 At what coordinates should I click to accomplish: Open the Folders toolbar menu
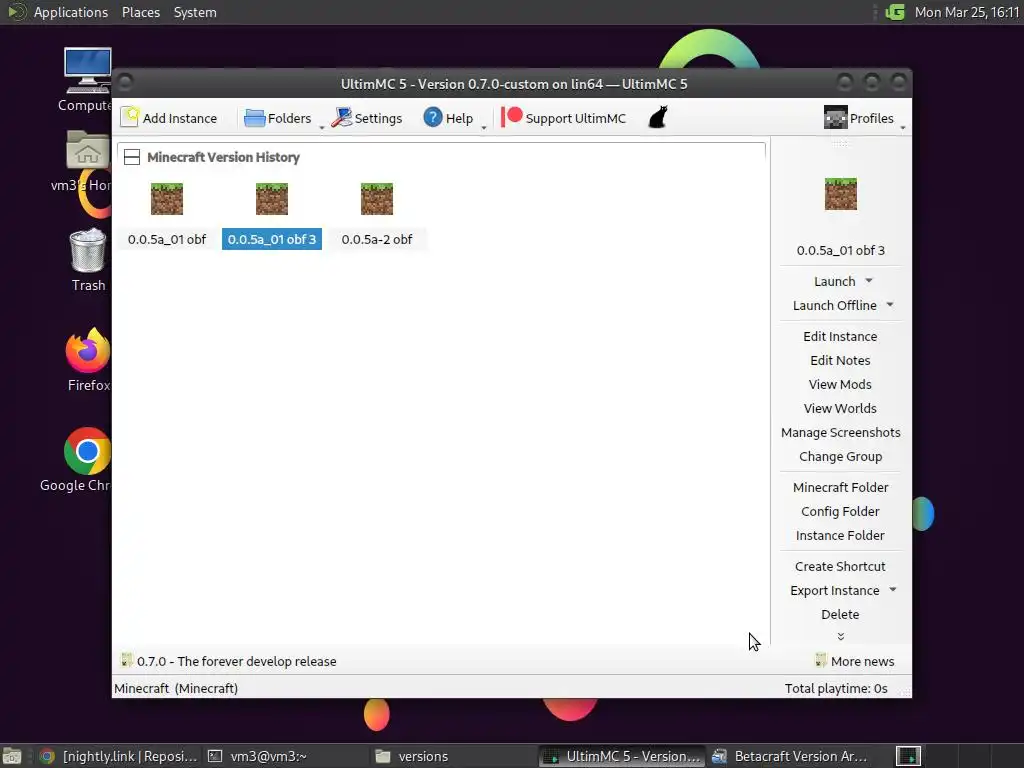click(x=278, y=118)
